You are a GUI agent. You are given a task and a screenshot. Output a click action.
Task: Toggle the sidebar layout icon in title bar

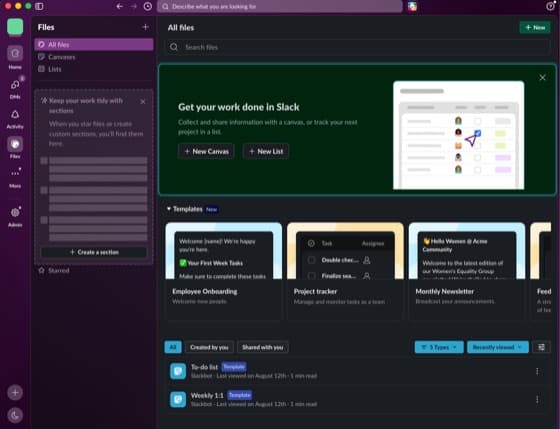coord(39,6)
